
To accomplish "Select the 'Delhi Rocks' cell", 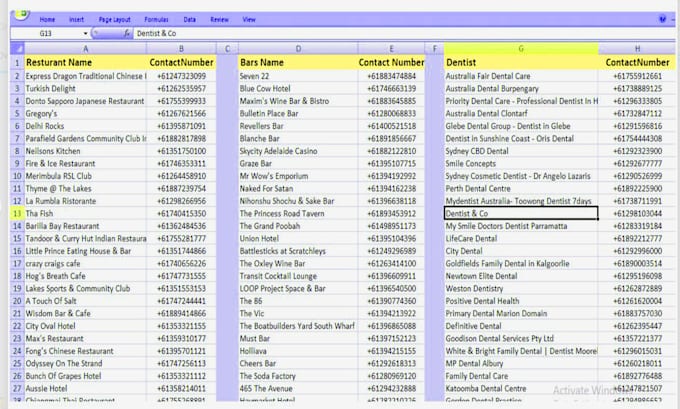I will click(x=85, y=126).
